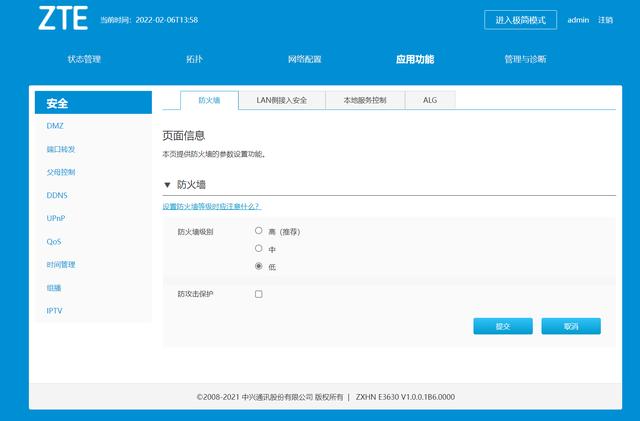
Task: Collapse the 防火墙 section triangle
Action: pyautogui.click(x=167, y=185)
